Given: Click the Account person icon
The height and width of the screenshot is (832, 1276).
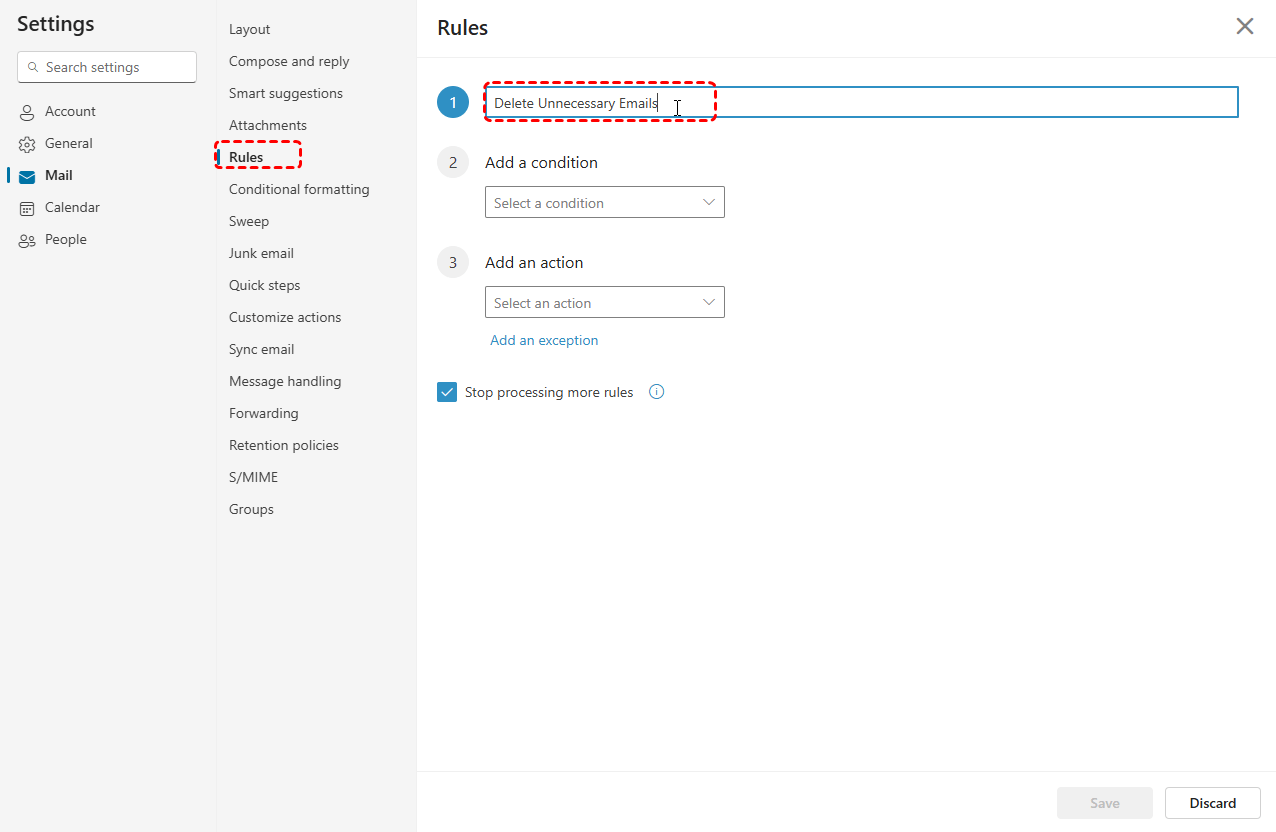Looking at the screenshot, I should click(27, 112).
